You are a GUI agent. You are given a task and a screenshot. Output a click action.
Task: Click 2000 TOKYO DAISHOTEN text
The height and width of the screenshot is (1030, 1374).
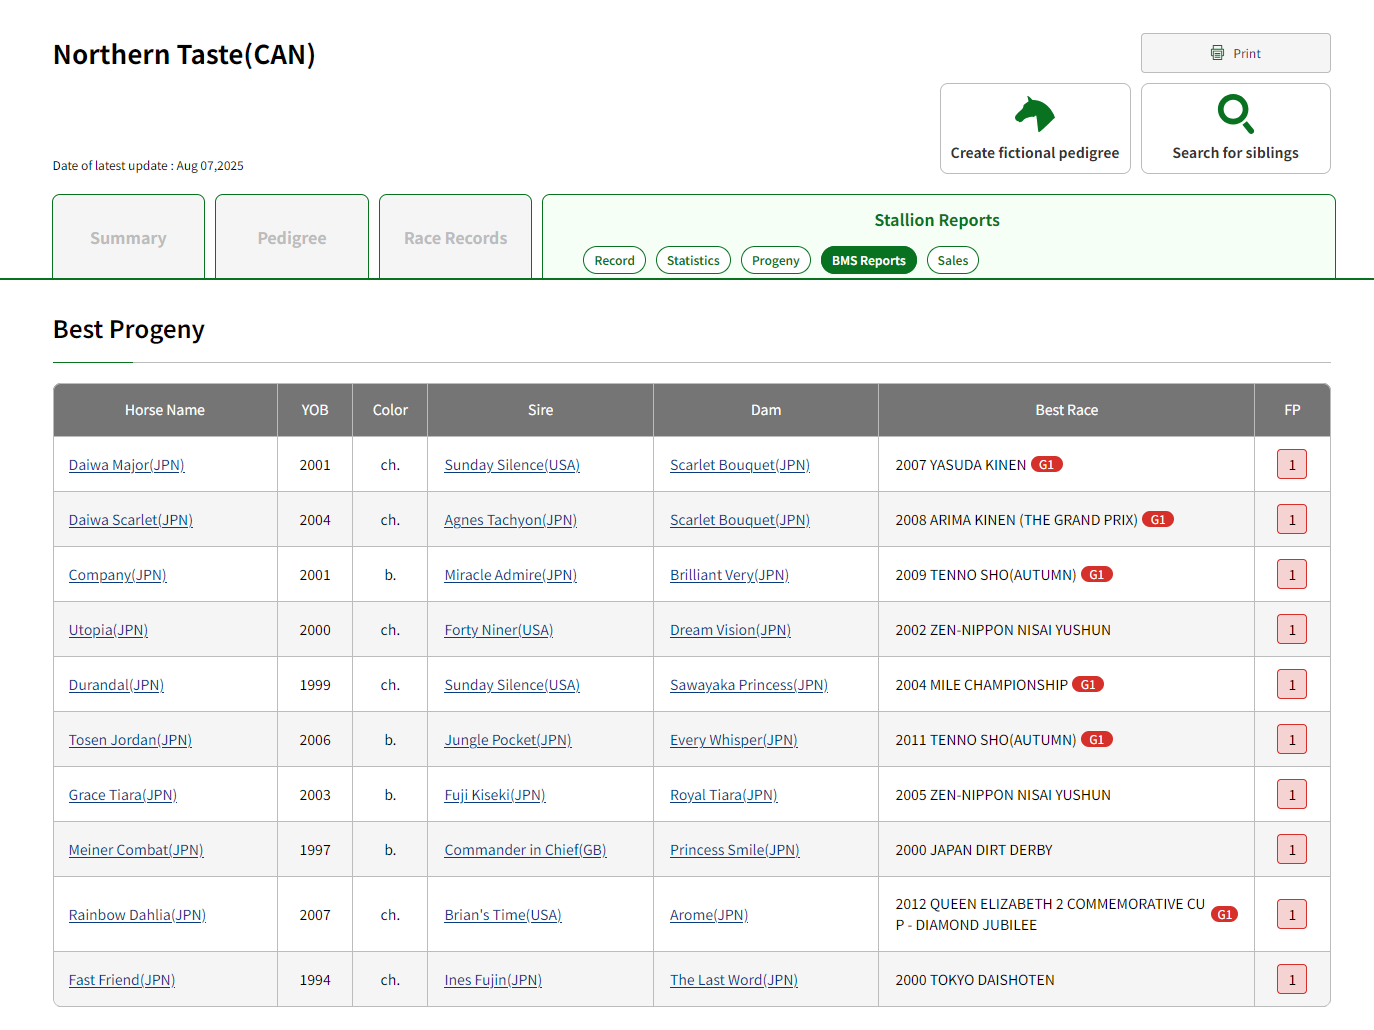(x=975, y=980)
